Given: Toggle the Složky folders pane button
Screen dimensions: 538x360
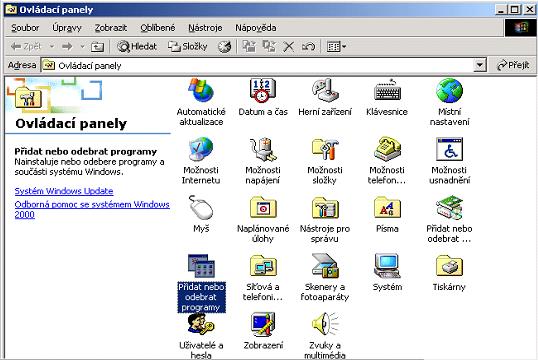Looking at the screenshot, I should (x=188, y=46).
